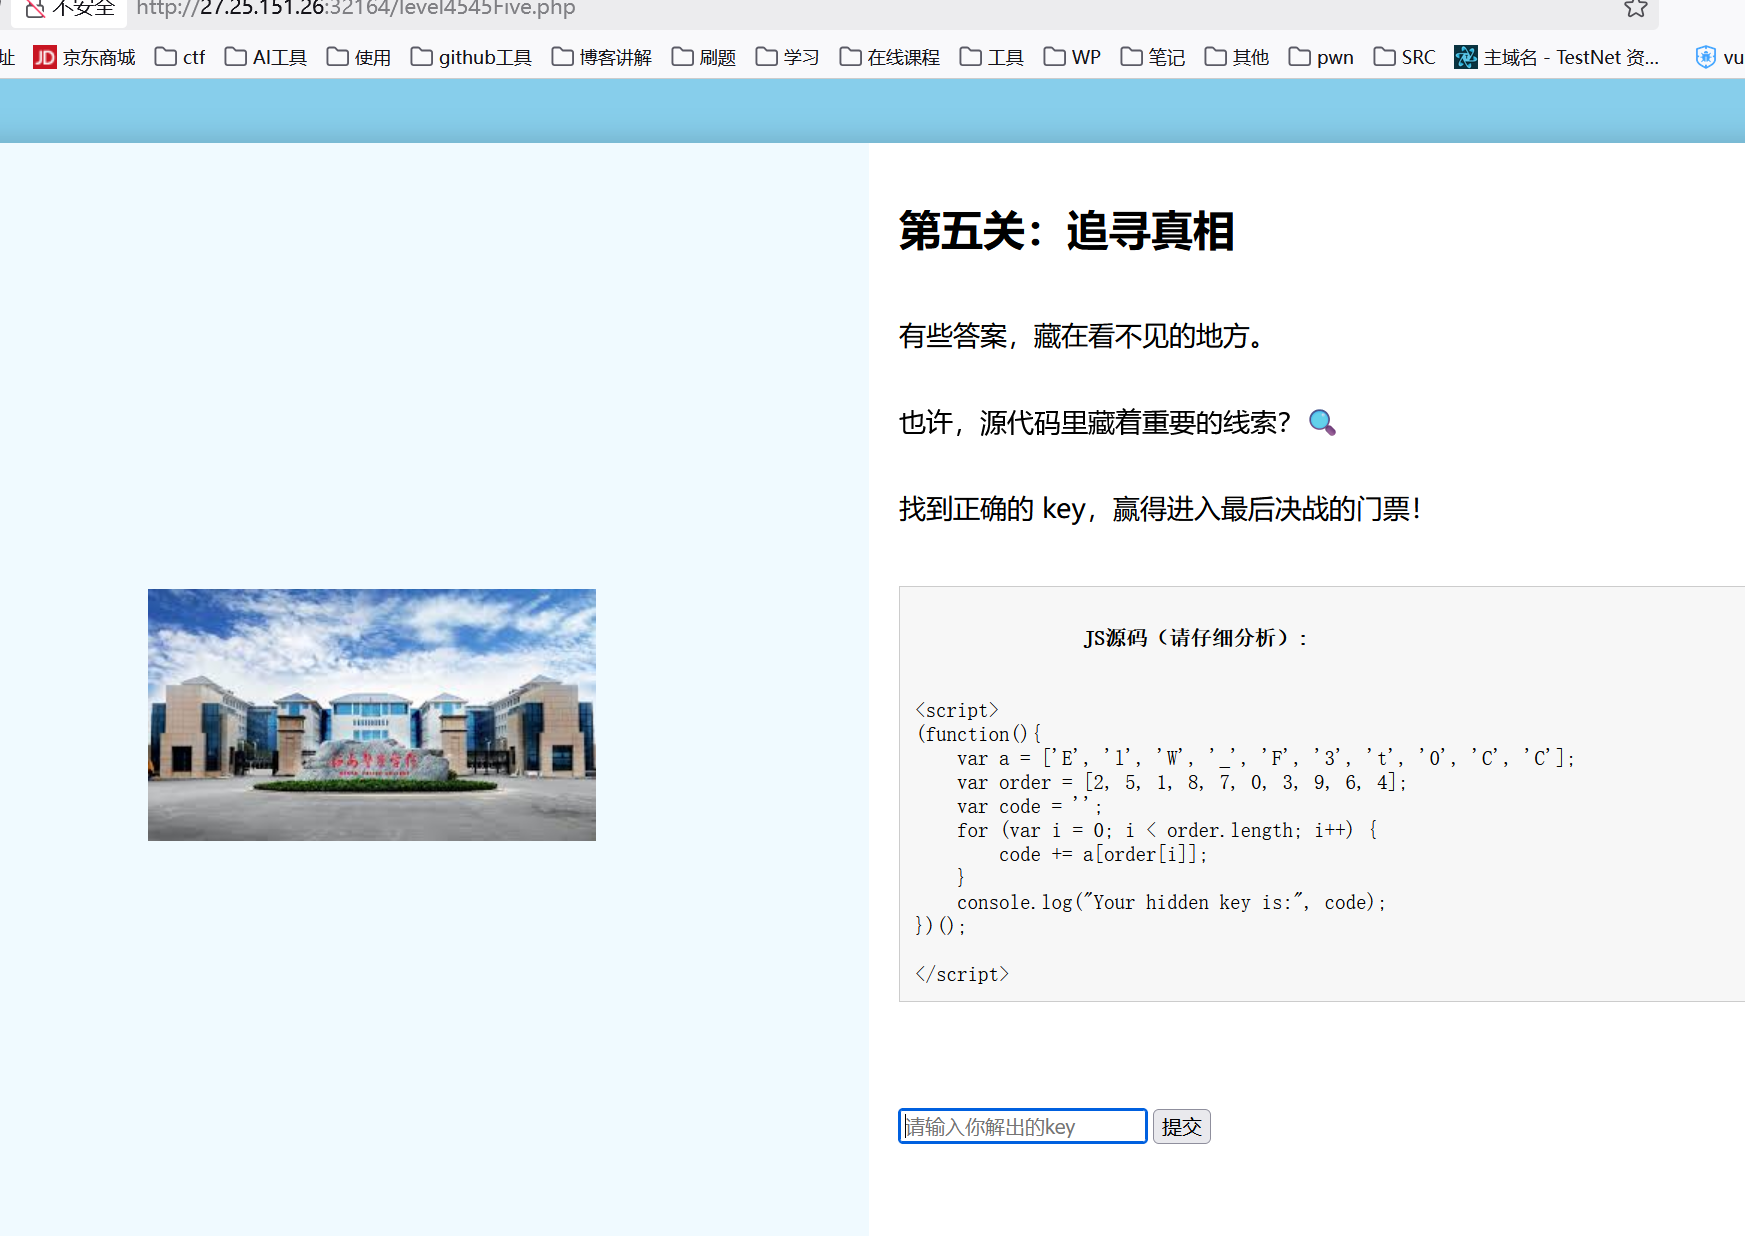The width and height of the screenshot is (1745, 1236).
Task: Focus the key input field
Action: point(1023,1126)
